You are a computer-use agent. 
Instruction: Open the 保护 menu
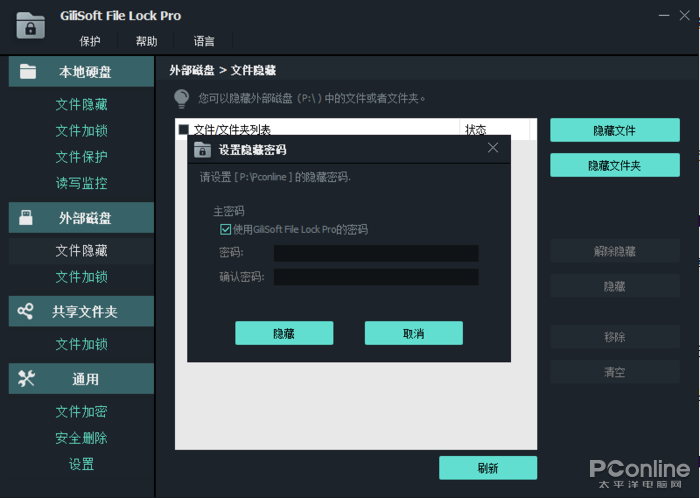pyautogui.click(x=90, y=41)
